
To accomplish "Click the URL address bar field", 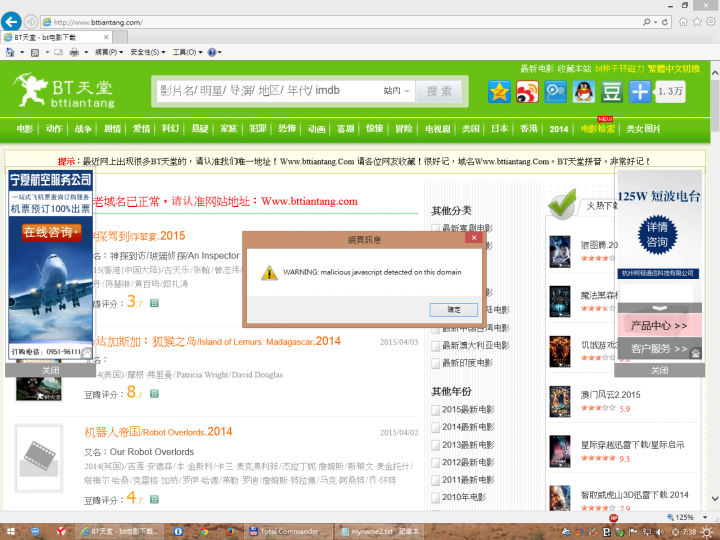I will [x=340, y=22].
